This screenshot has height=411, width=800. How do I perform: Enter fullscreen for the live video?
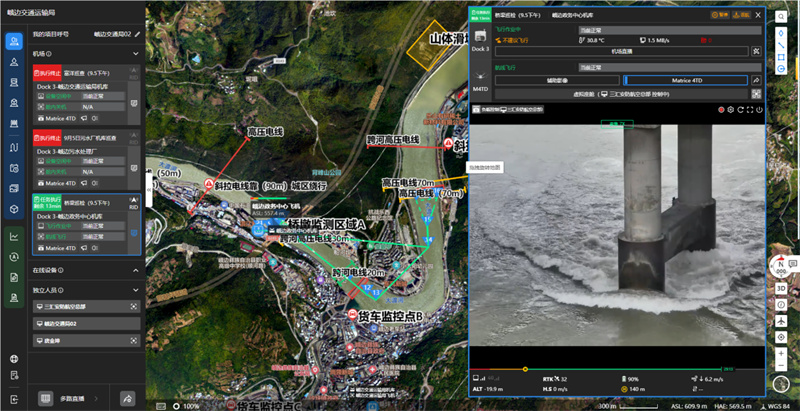tap(750, 110)
